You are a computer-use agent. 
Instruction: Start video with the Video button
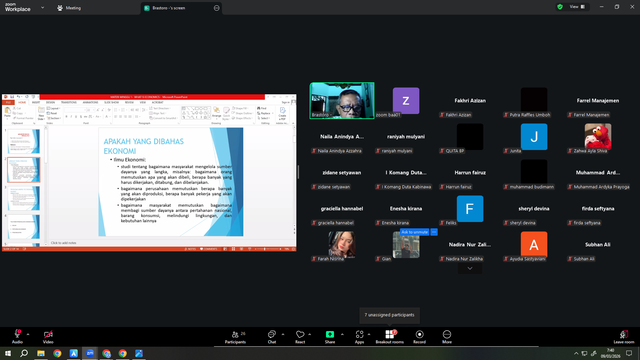[48, 336]
